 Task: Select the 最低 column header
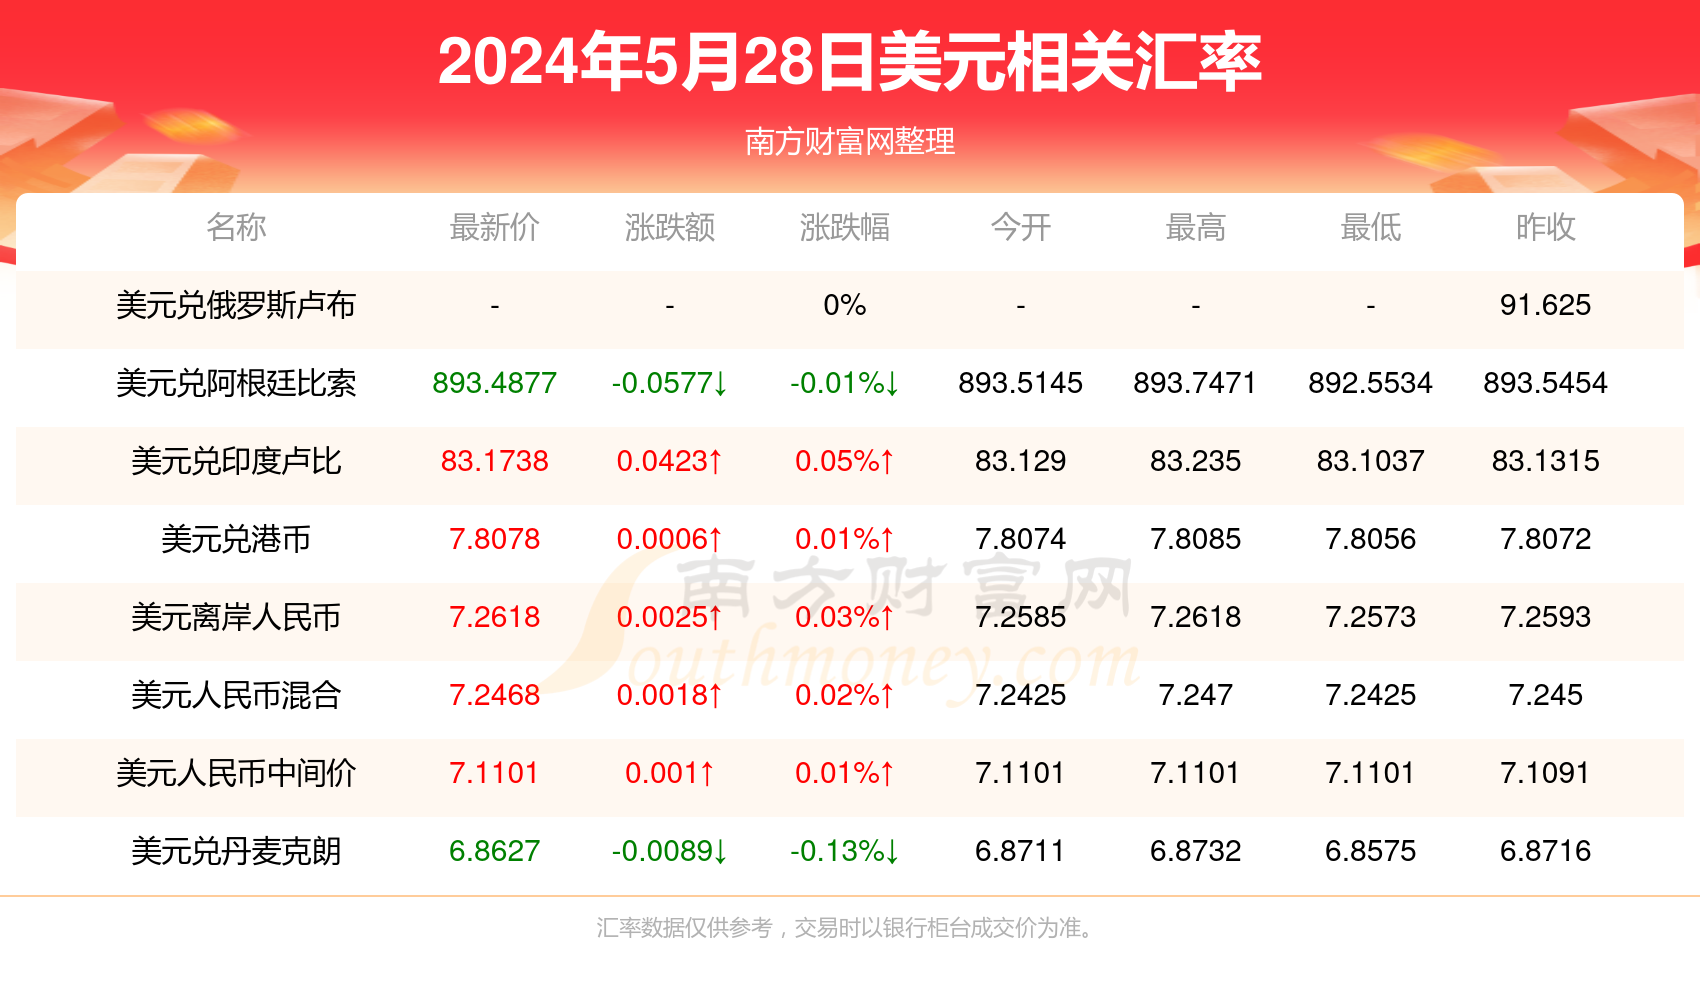(1370, 227)
